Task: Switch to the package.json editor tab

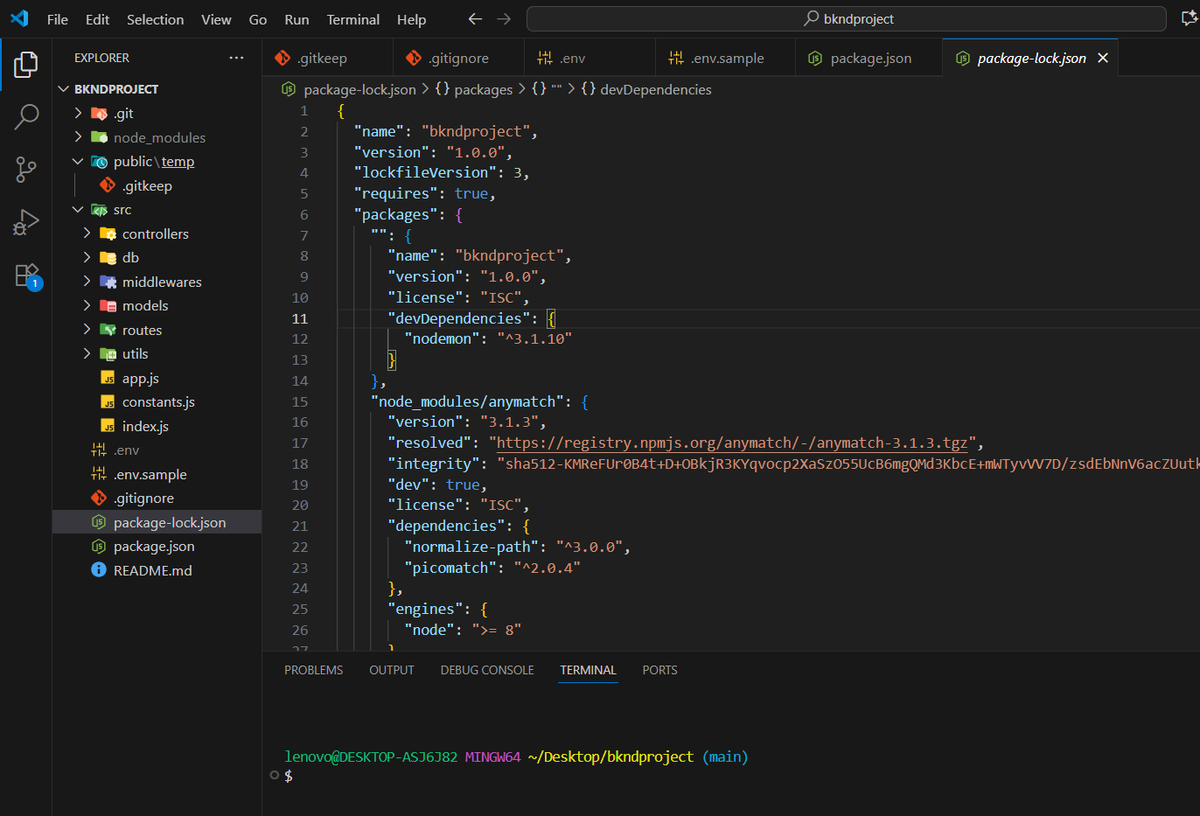Action: click(x=867, y=58)
